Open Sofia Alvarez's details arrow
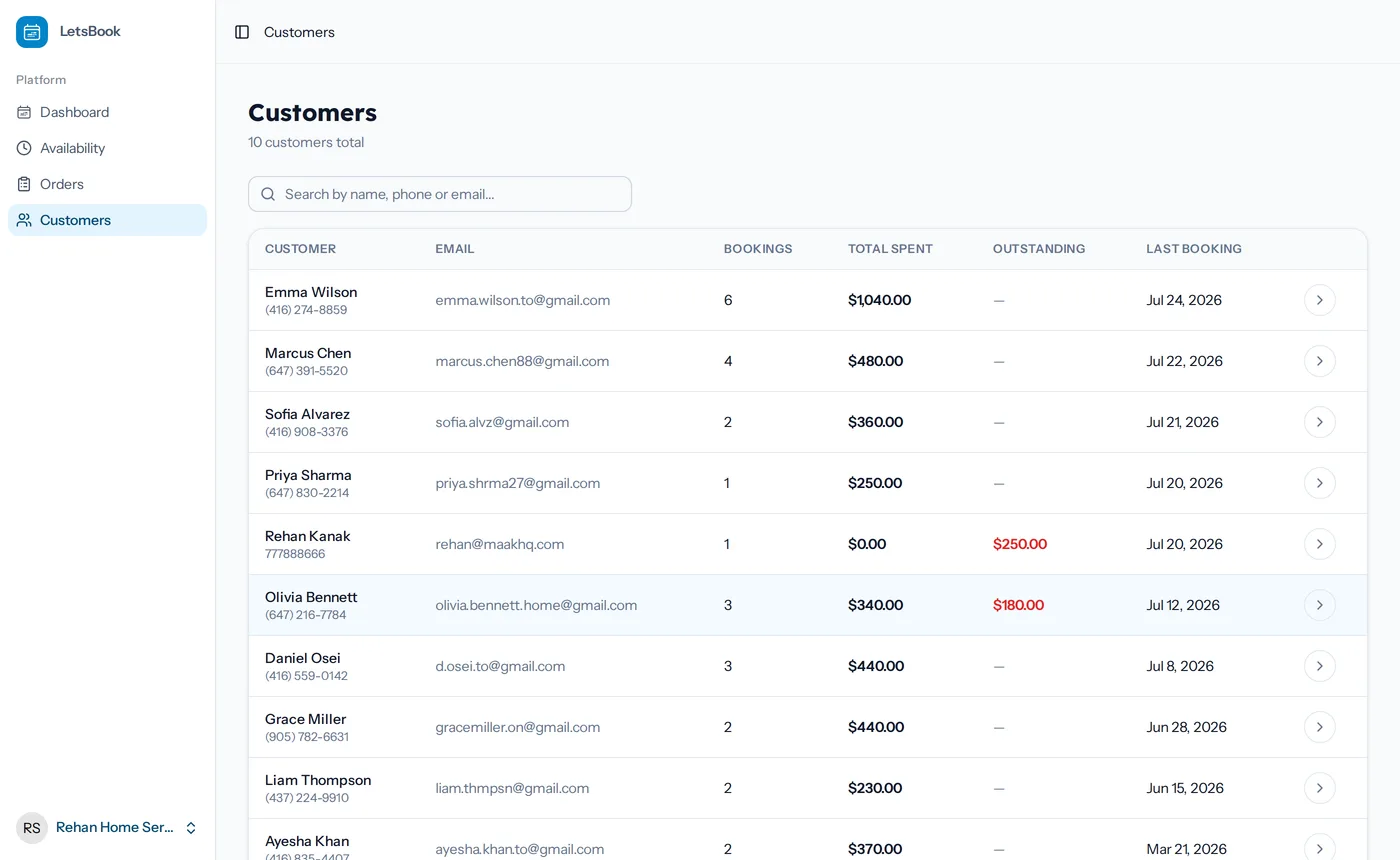 coord(1320,422)
